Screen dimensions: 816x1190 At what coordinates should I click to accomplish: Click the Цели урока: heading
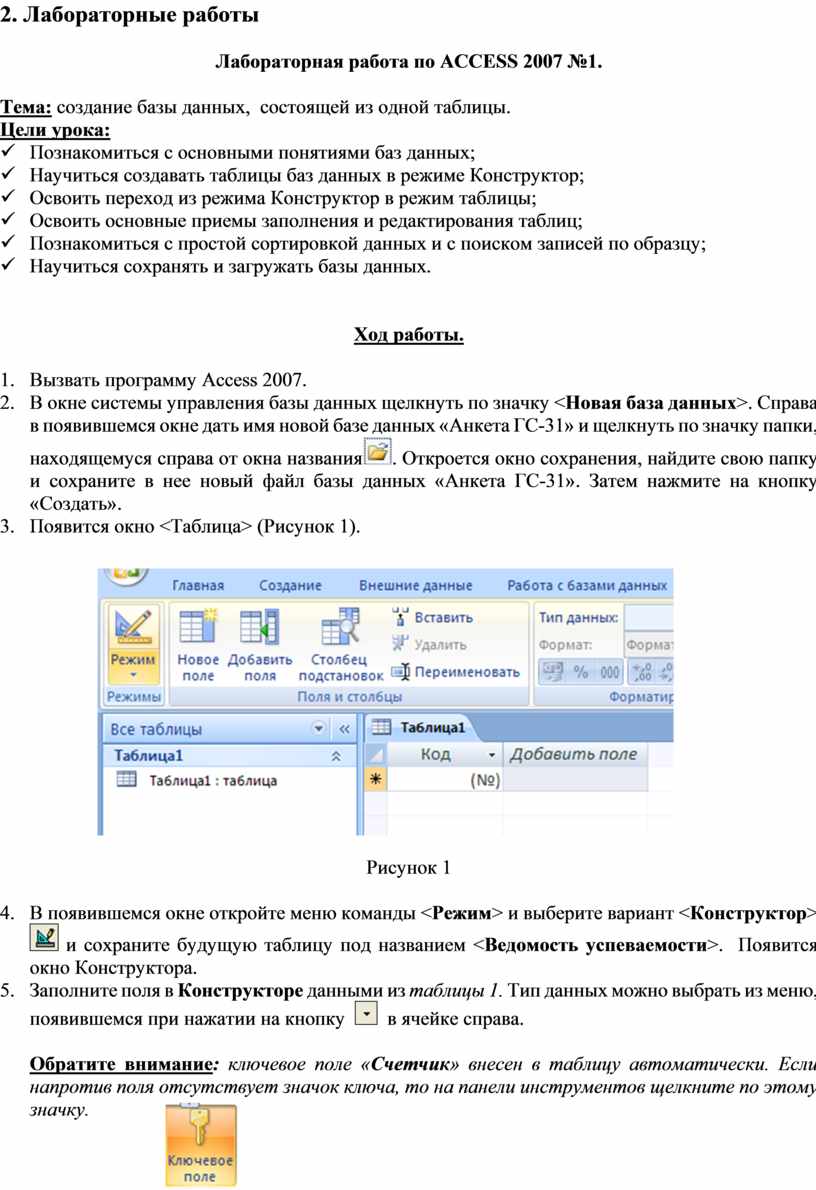[x=55, y=130]
